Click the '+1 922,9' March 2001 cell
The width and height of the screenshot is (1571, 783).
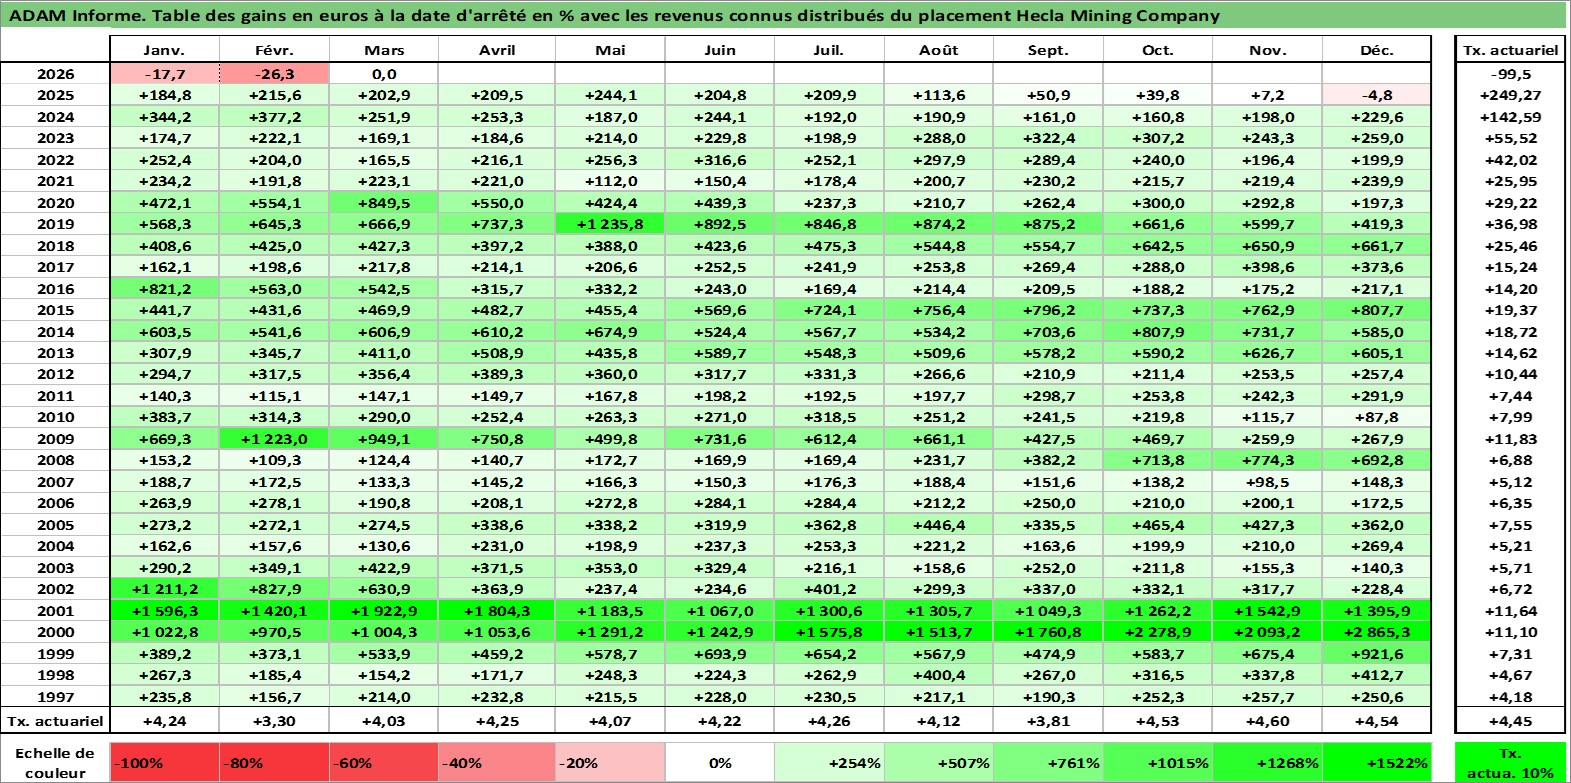pyautogui.click(x=384, y=611)
